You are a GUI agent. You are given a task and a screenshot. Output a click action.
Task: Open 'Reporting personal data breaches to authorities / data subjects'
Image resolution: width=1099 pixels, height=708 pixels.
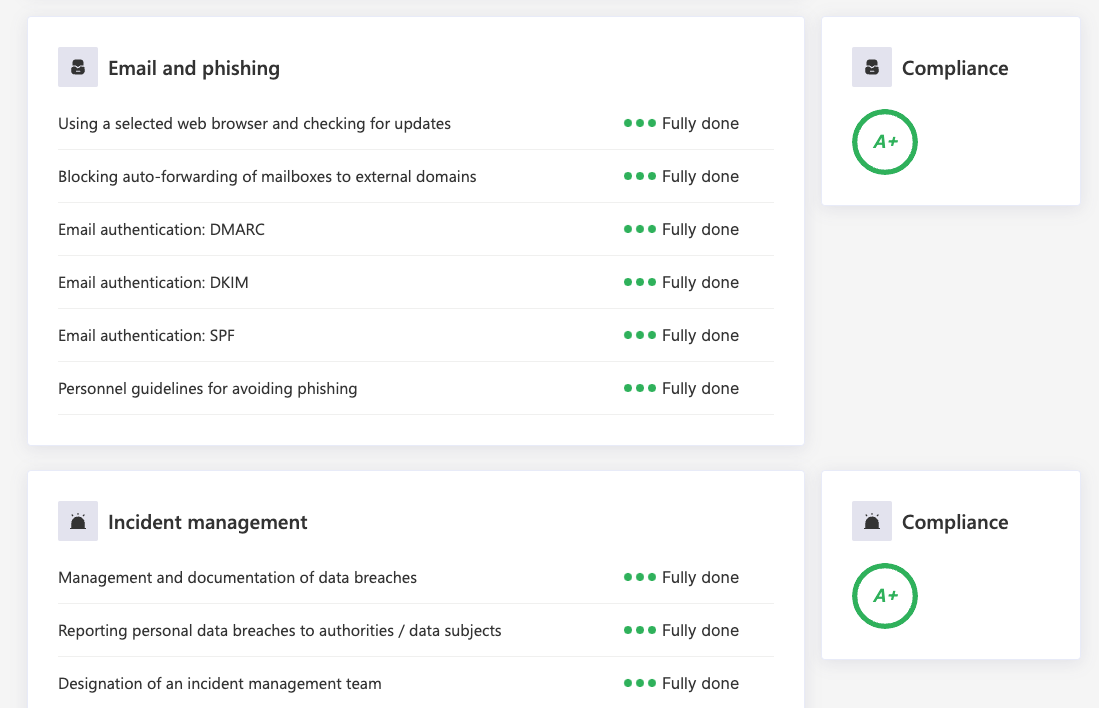pyautogui.click(x=280, y=631)
